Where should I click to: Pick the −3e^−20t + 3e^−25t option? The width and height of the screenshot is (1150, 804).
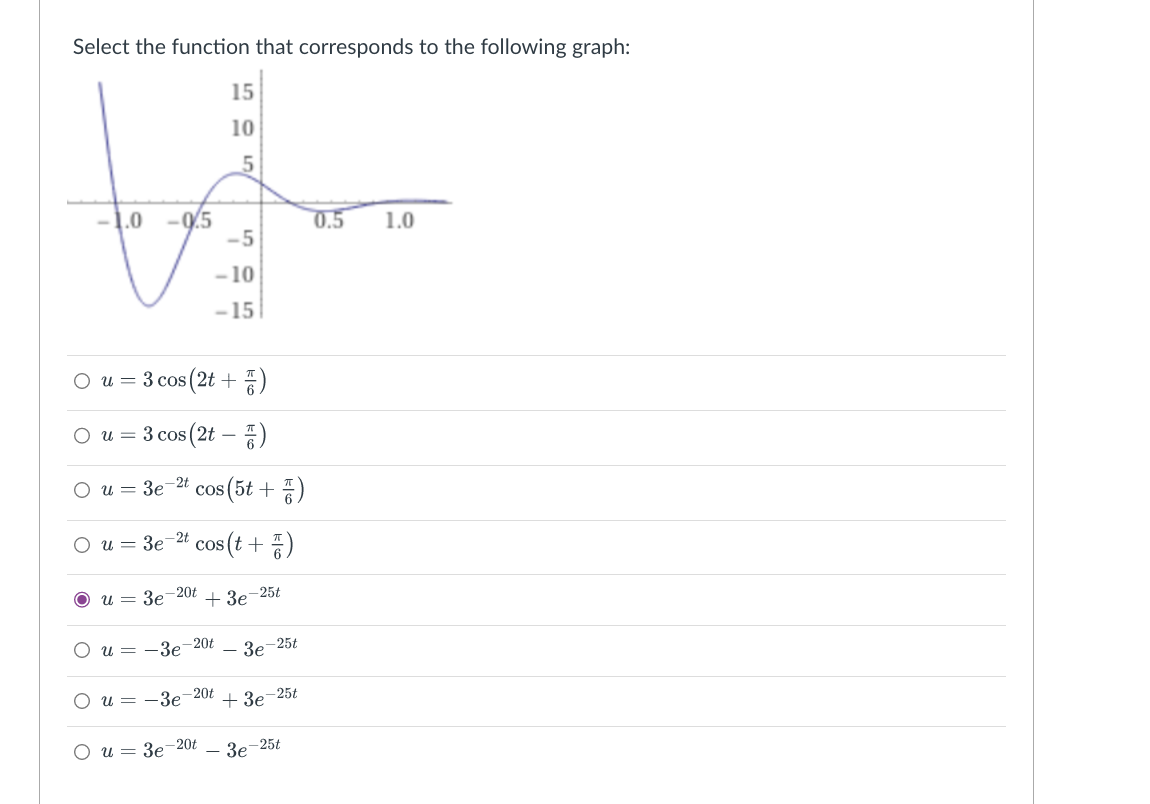click(83, 700)
